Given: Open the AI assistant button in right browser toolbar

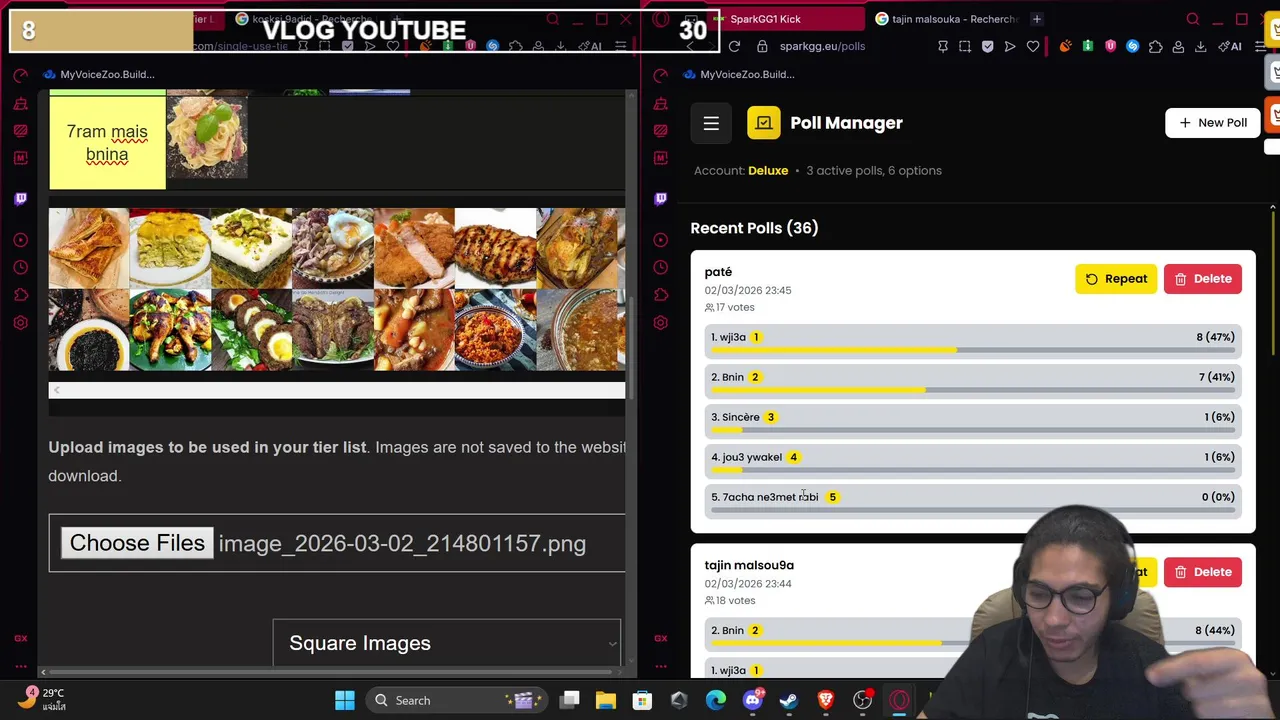Looking at the screenshot, I should pyautogui.click(x=1230, y=46).
